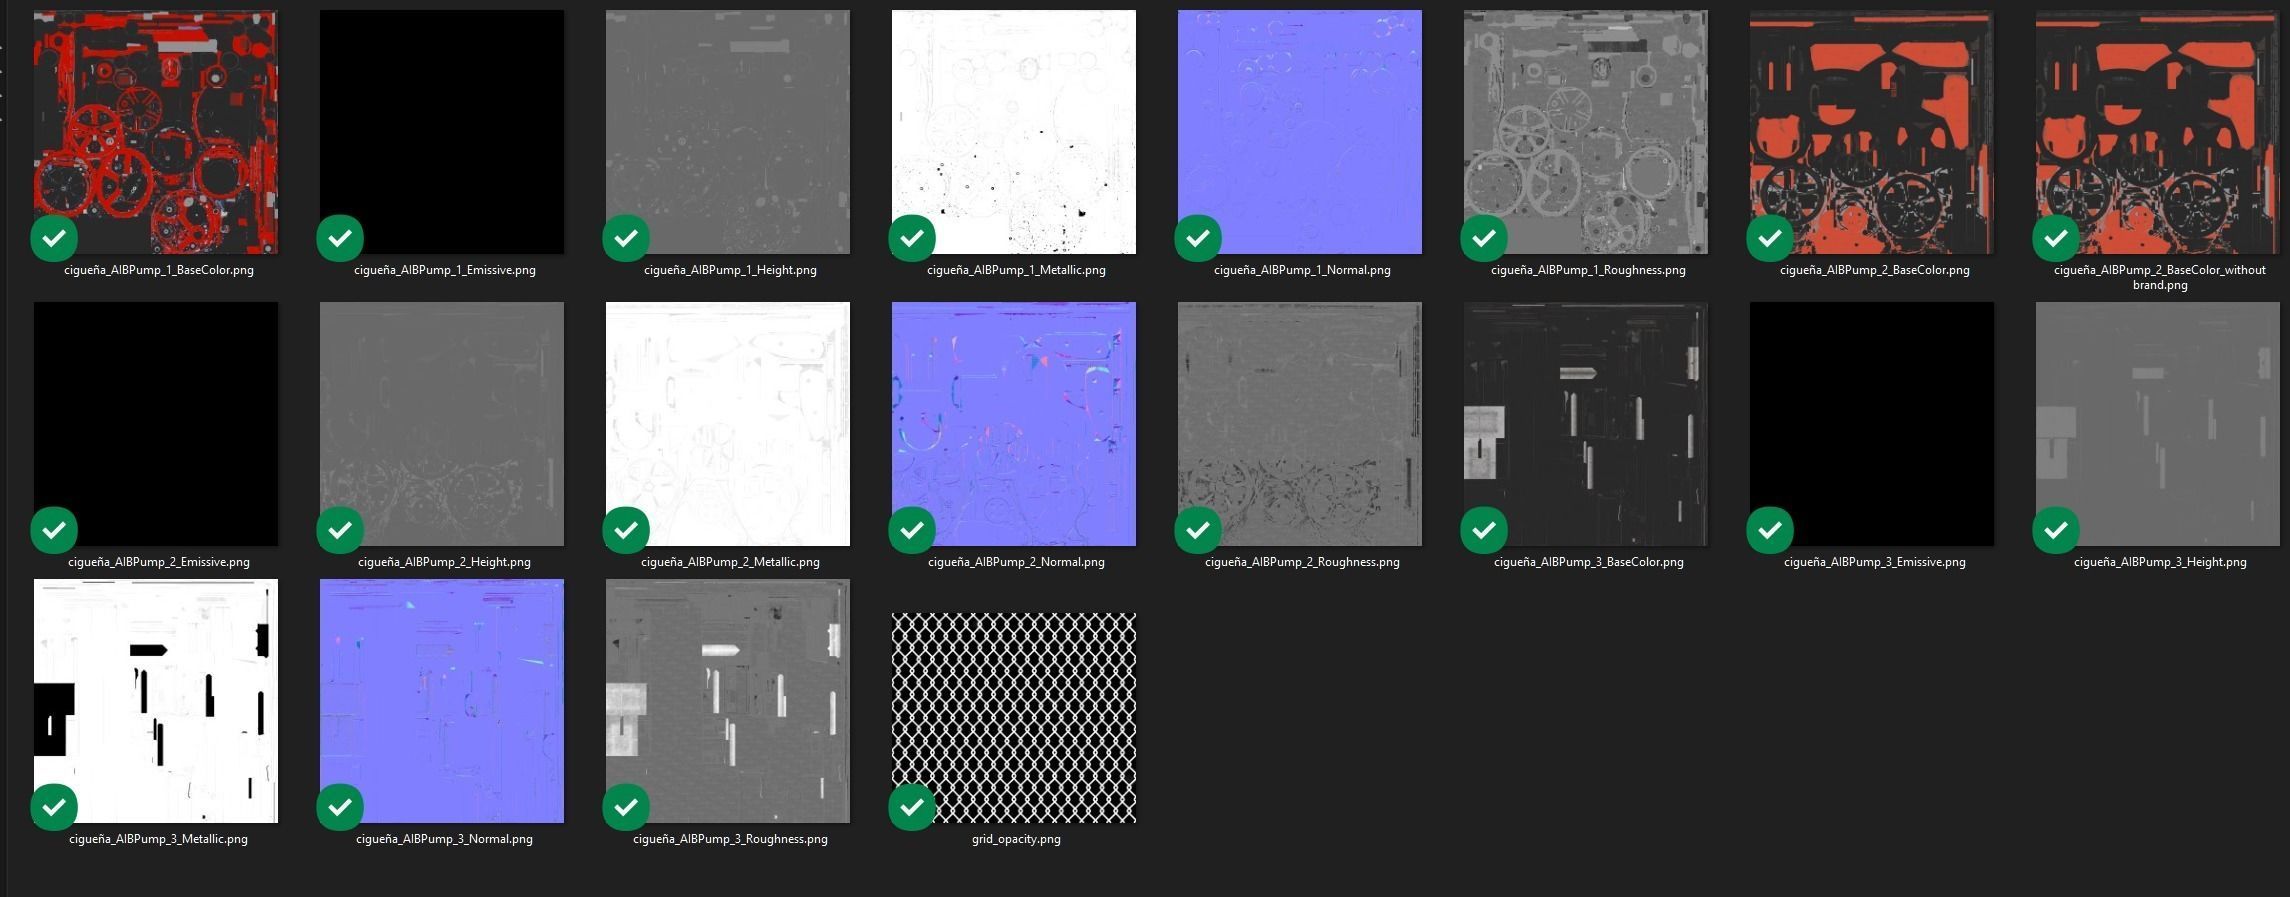Click the green checkmark on AIBPump_3_Emissive.png
Viewport: 2290px width, 897px height.
pos(1770,530)
